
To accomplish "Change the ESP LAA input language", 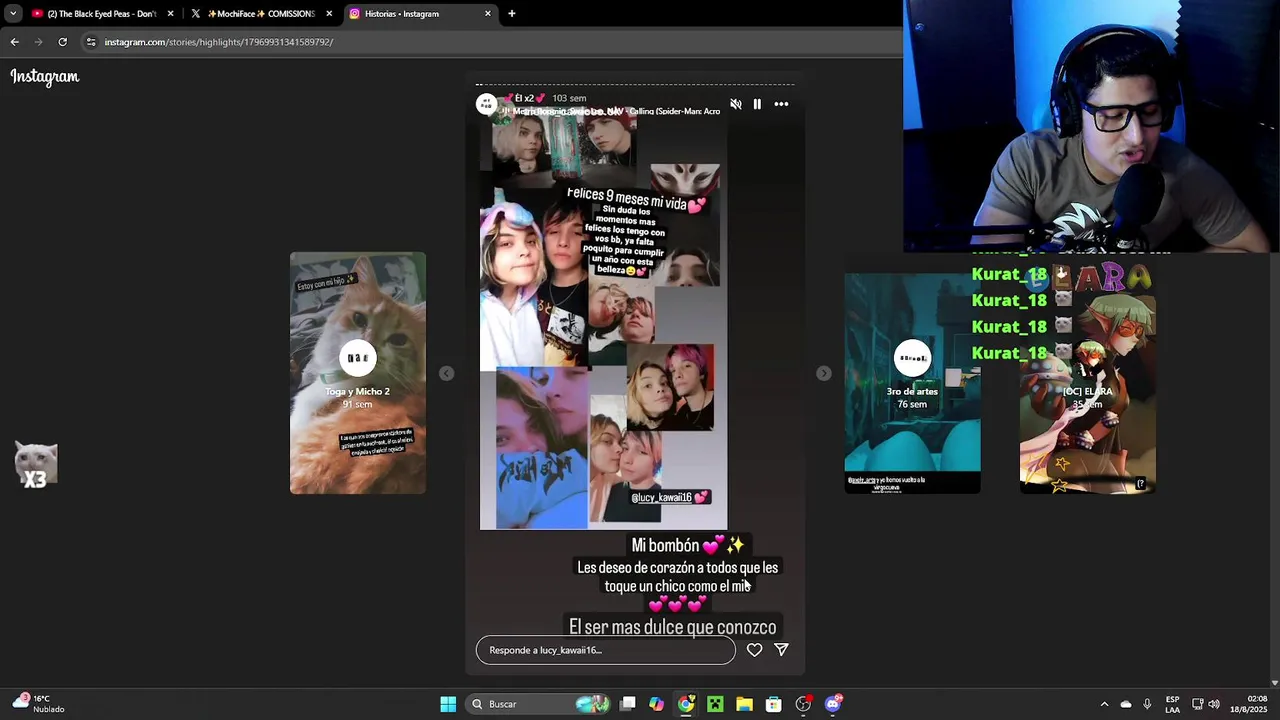I will pyautogui.click(x=1172, y=704).
